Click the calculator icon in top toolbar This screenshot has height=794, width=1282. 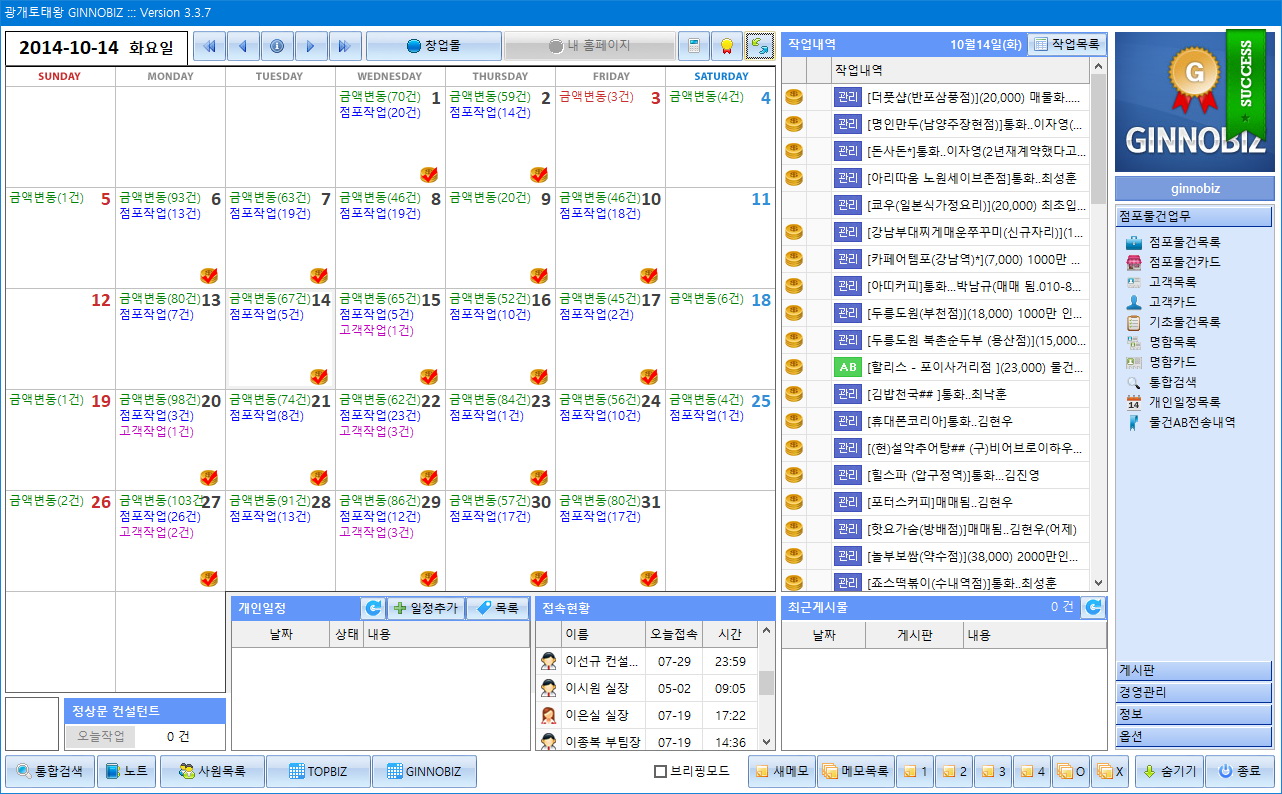point(693,46)
